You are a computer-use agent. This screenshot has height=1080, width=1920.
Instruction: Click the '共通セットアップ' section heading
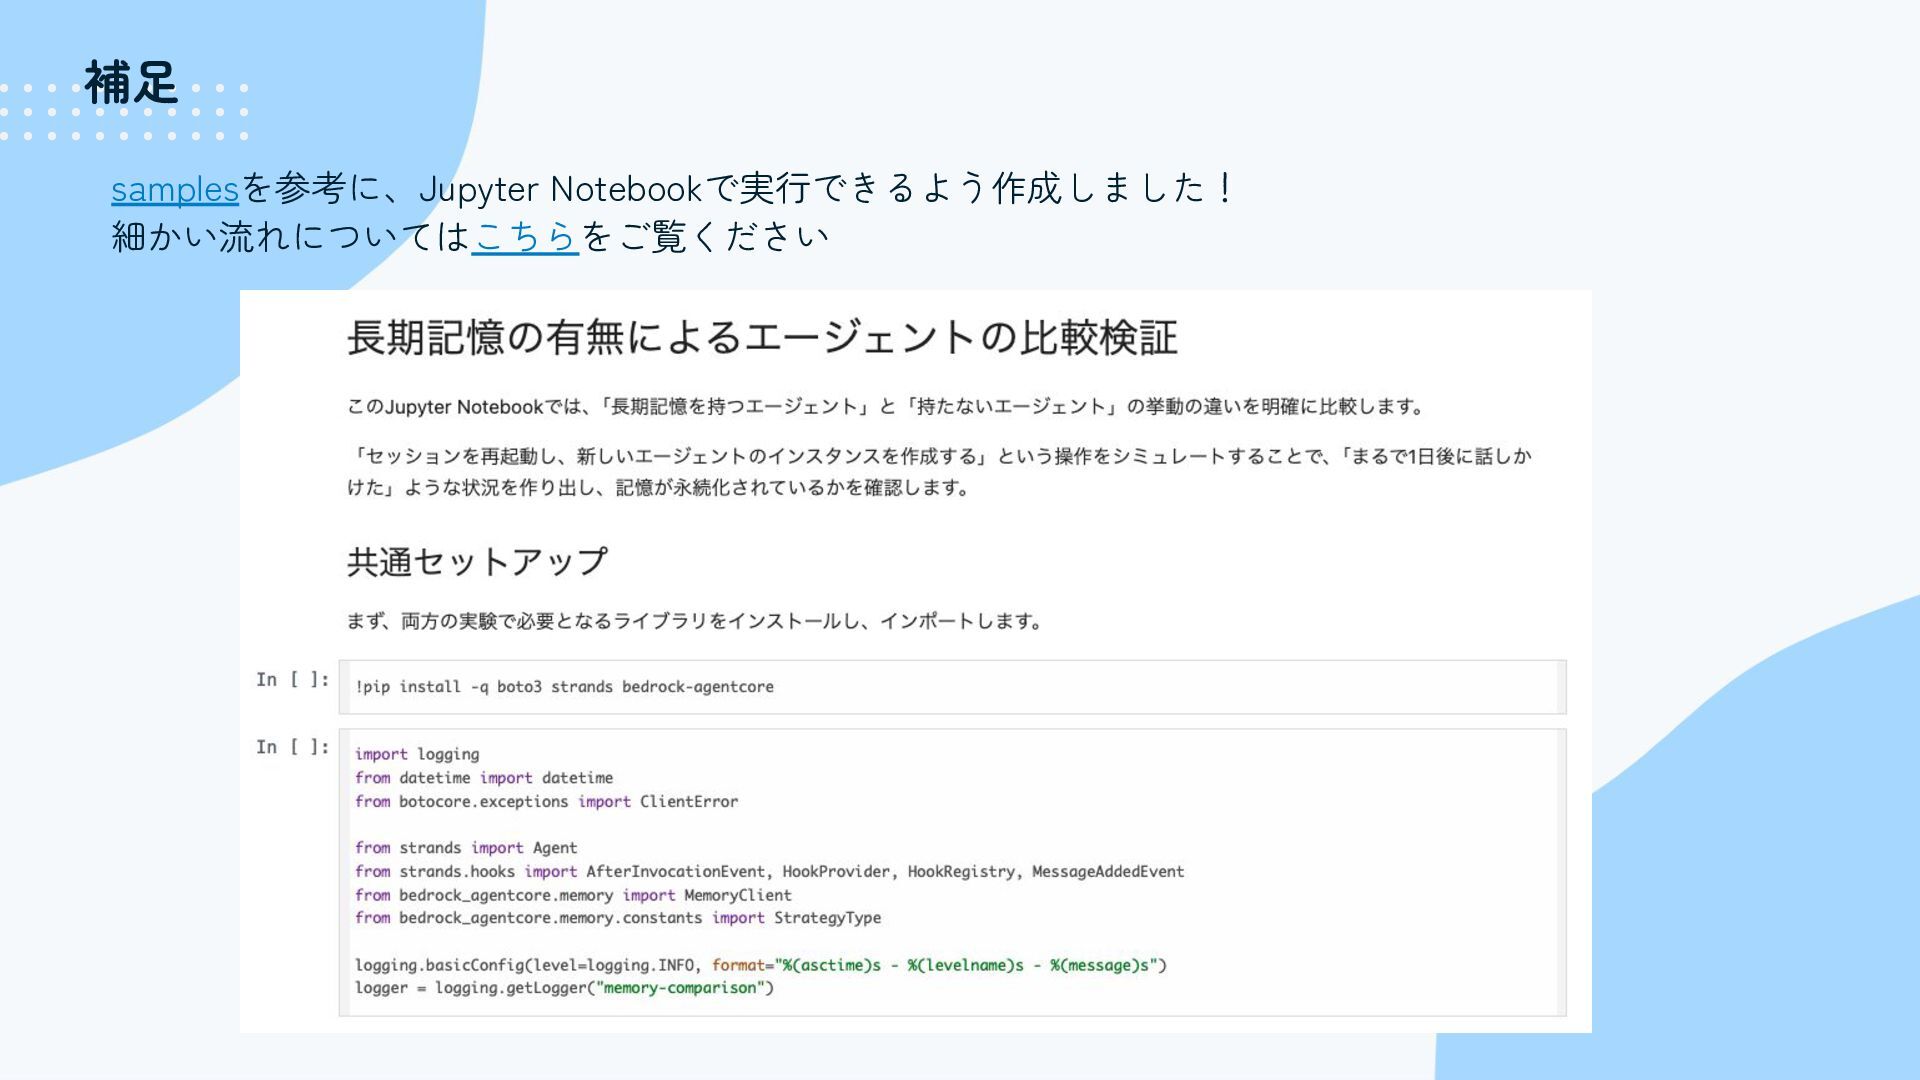(477, 562)
